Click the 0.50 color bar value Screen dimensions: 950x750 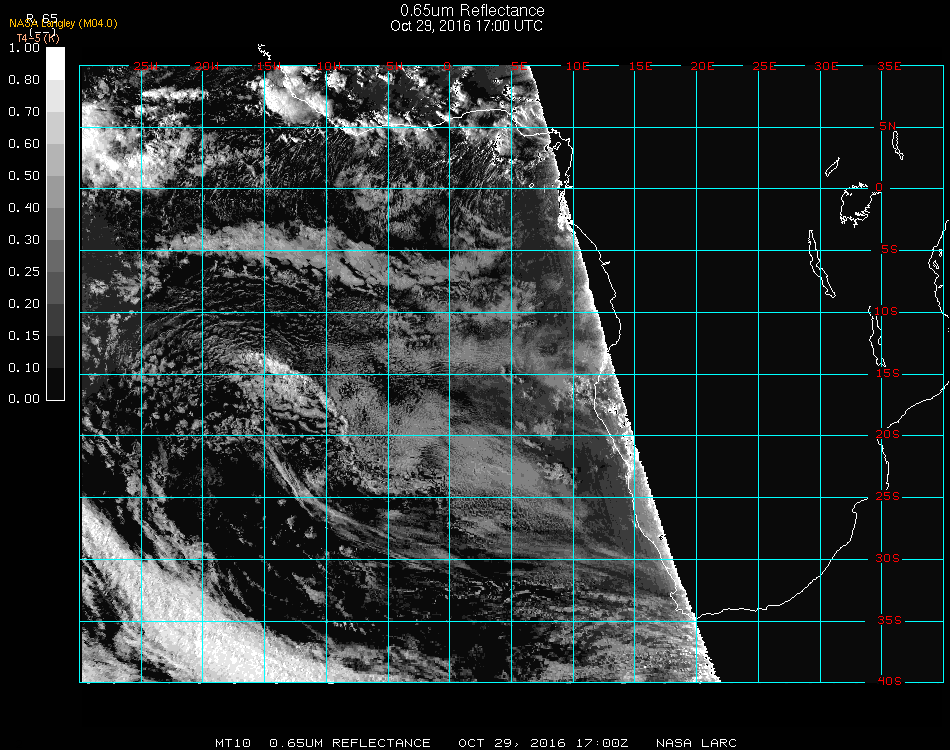pos(24,176)
